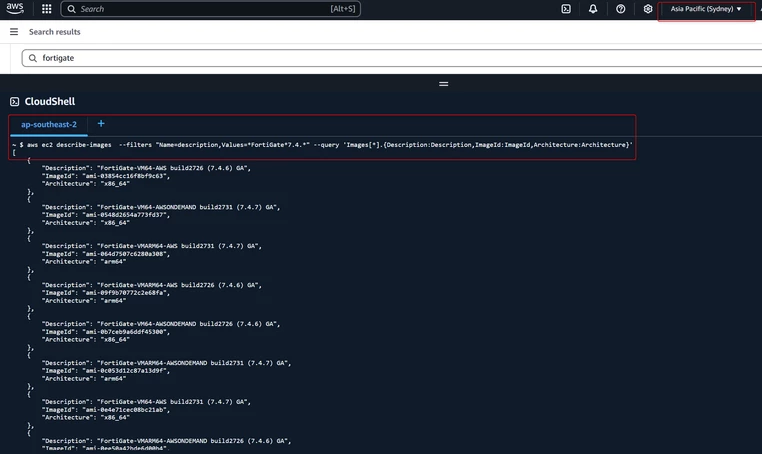Screen dimensions: 762x454
Task: Open the services grid menu
Action: pos(47,9)
